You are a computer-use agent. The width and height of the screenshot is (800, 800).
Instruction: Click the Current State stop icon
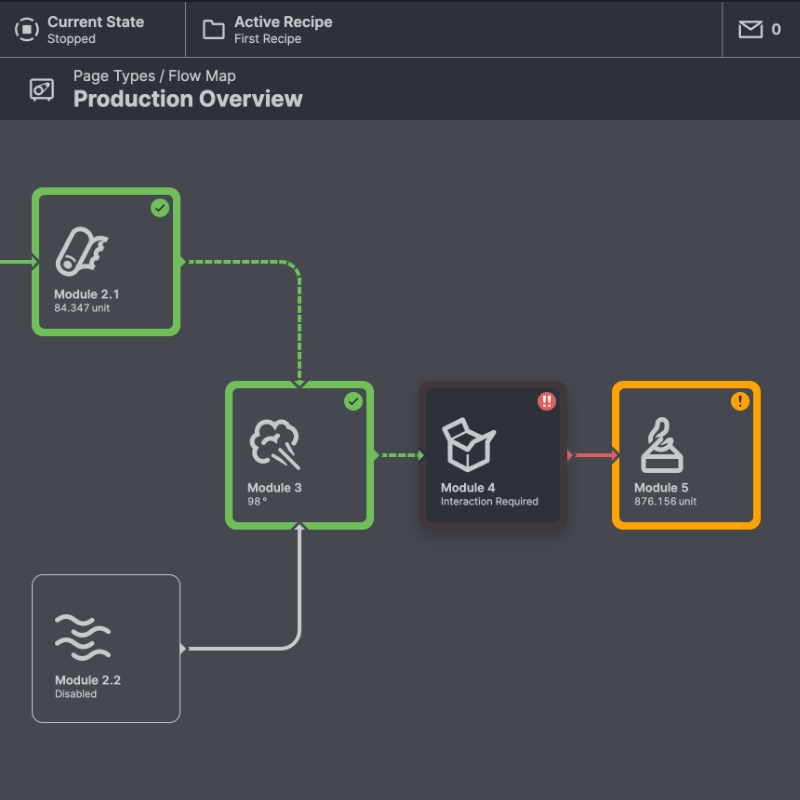click(27, 29)
